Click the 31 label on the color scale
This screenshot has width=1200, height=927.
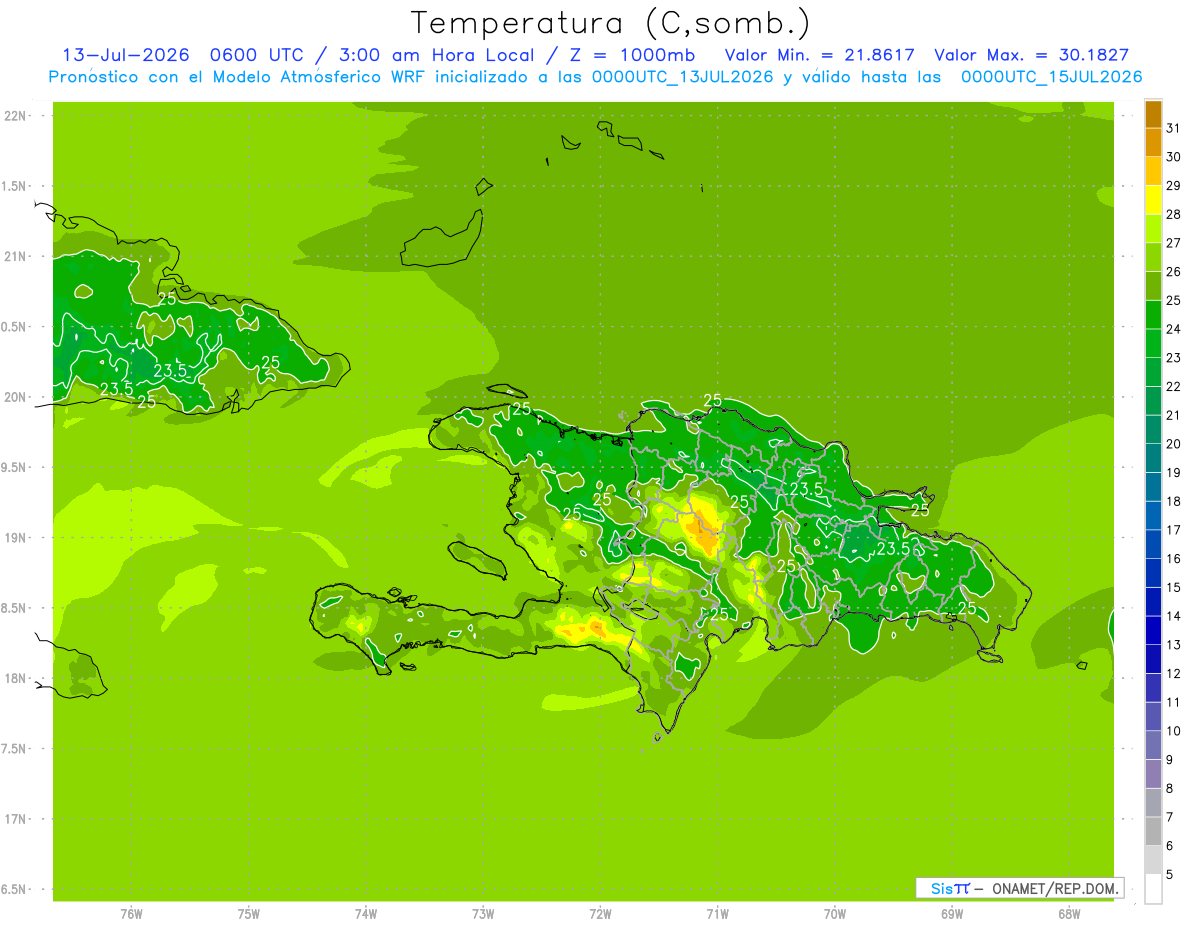(x=1173, y=128)
